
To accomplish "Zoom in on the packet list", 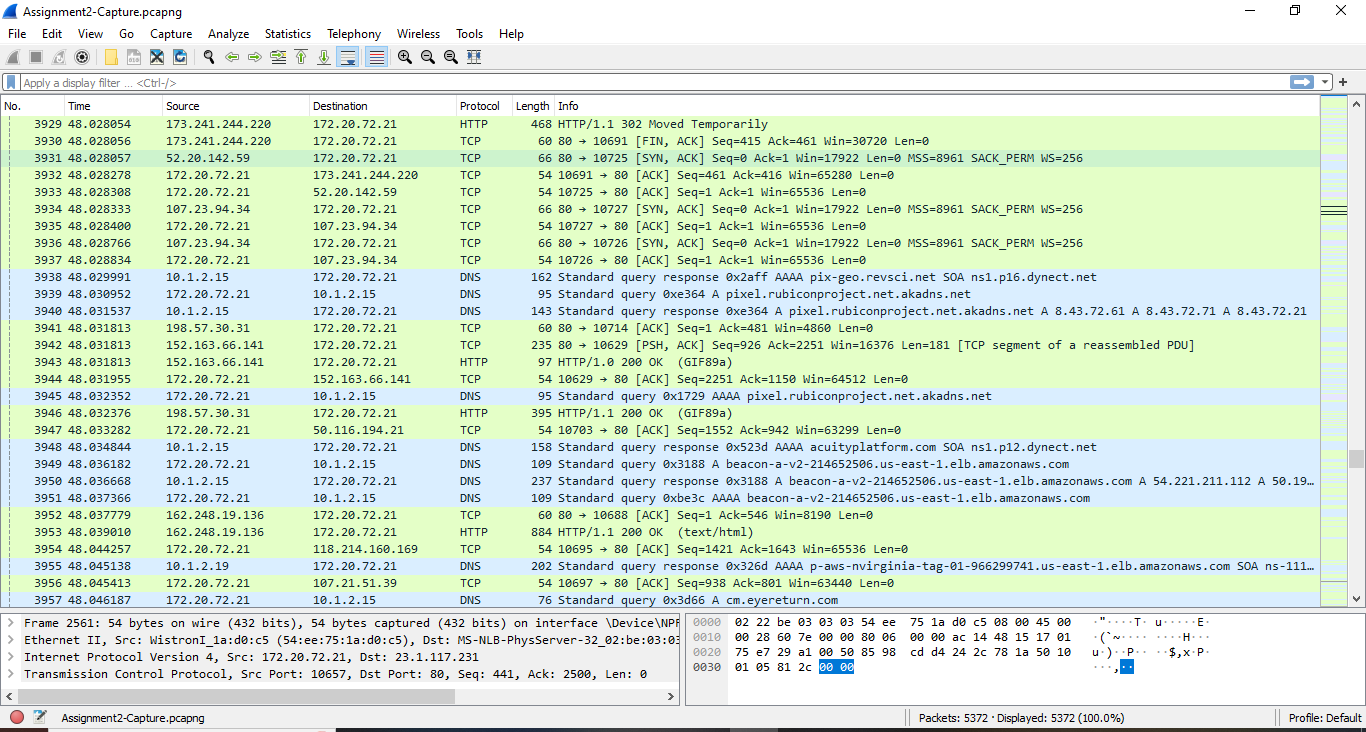I will [405, 57].
